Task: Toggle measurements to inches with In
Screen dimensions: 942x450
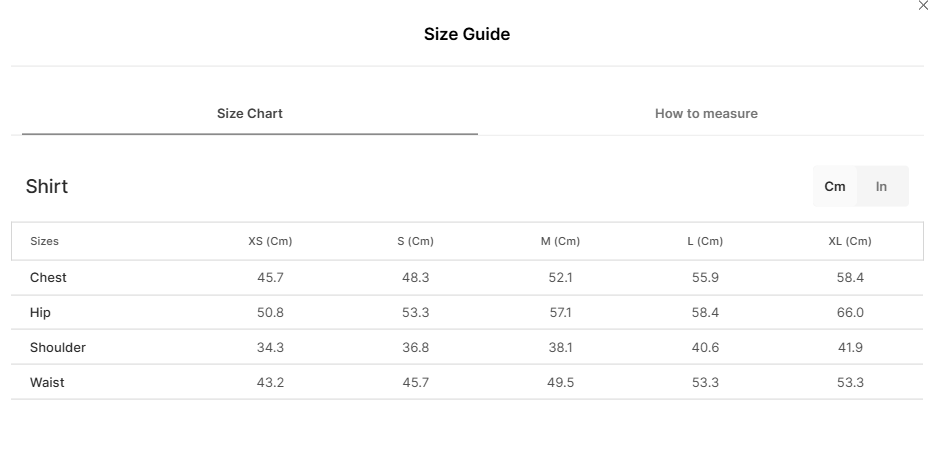Action: tap(881, 187)
